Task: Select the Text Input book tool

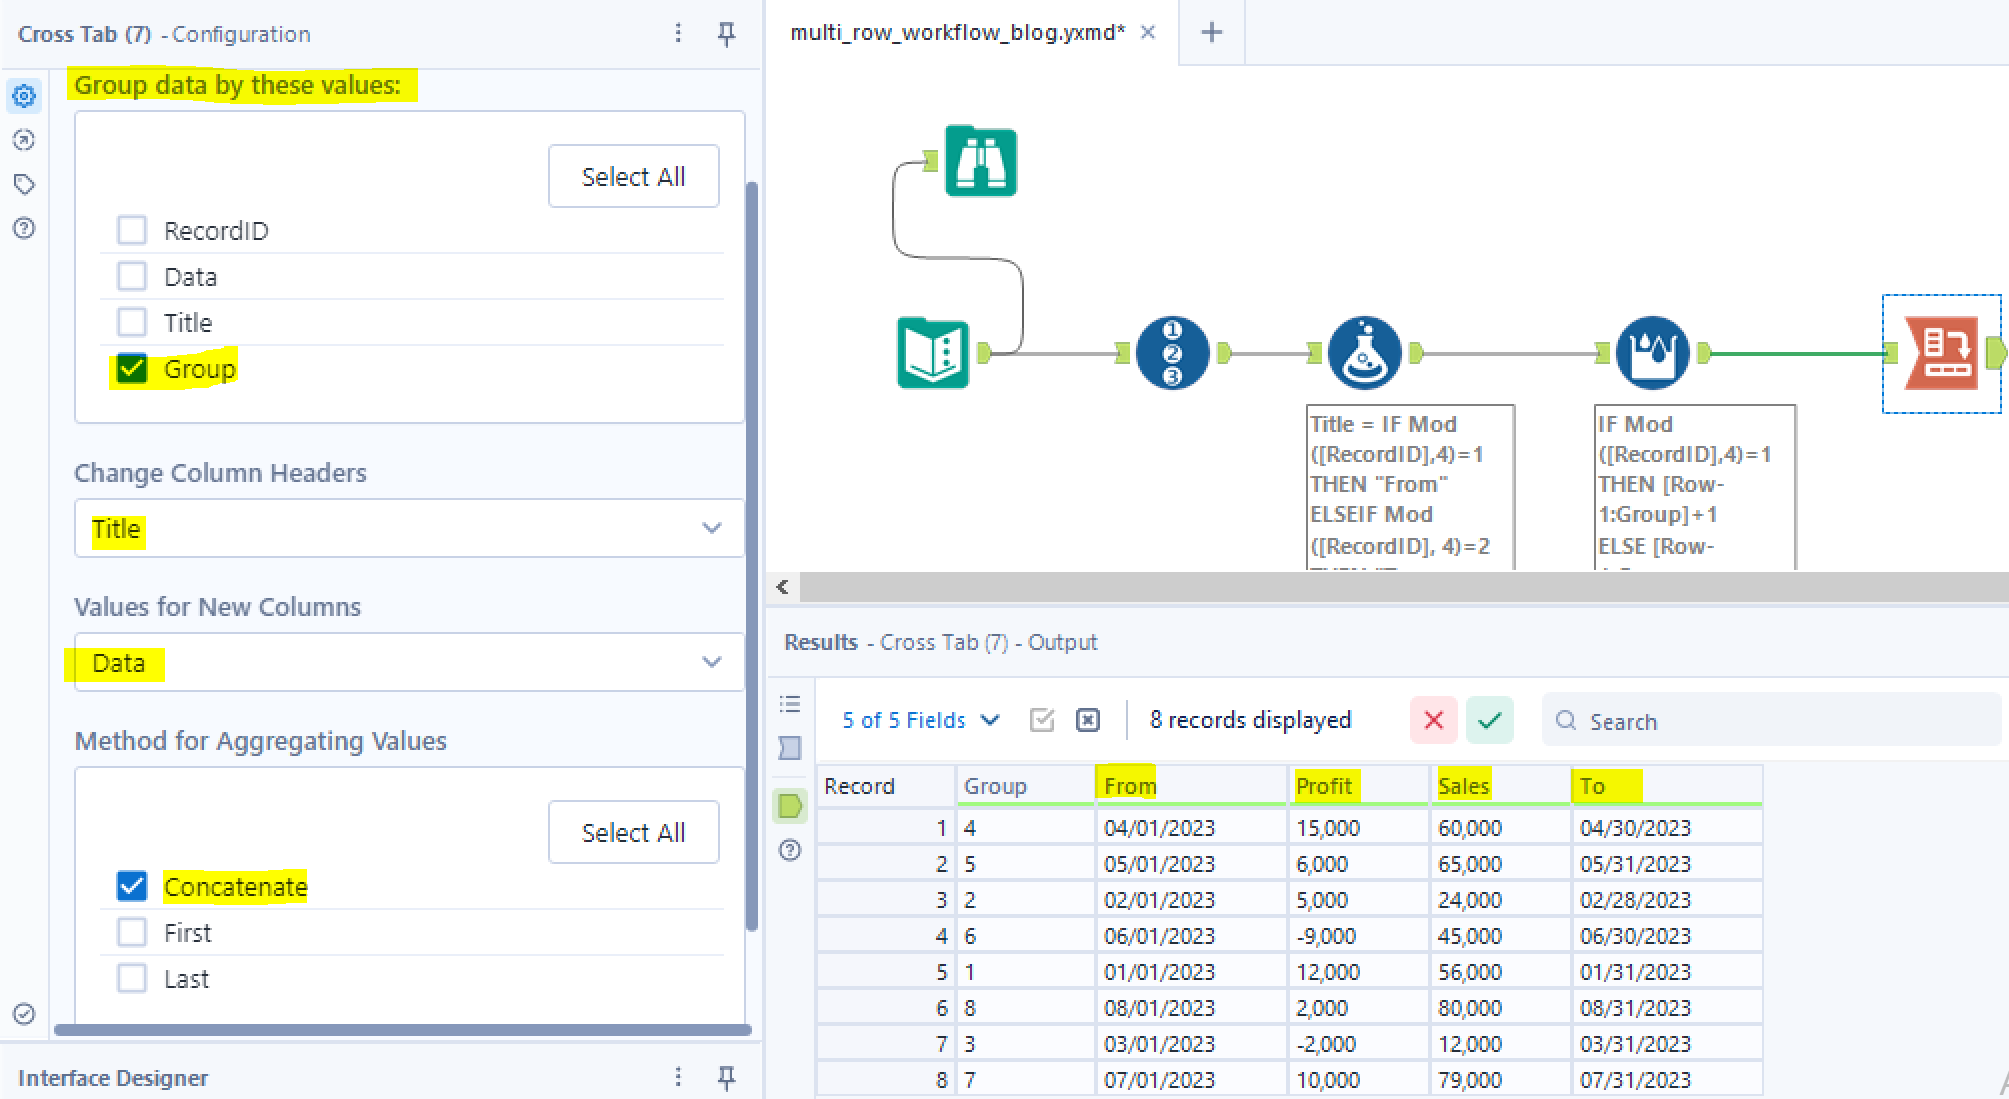Action: click(x=933, y=353)
